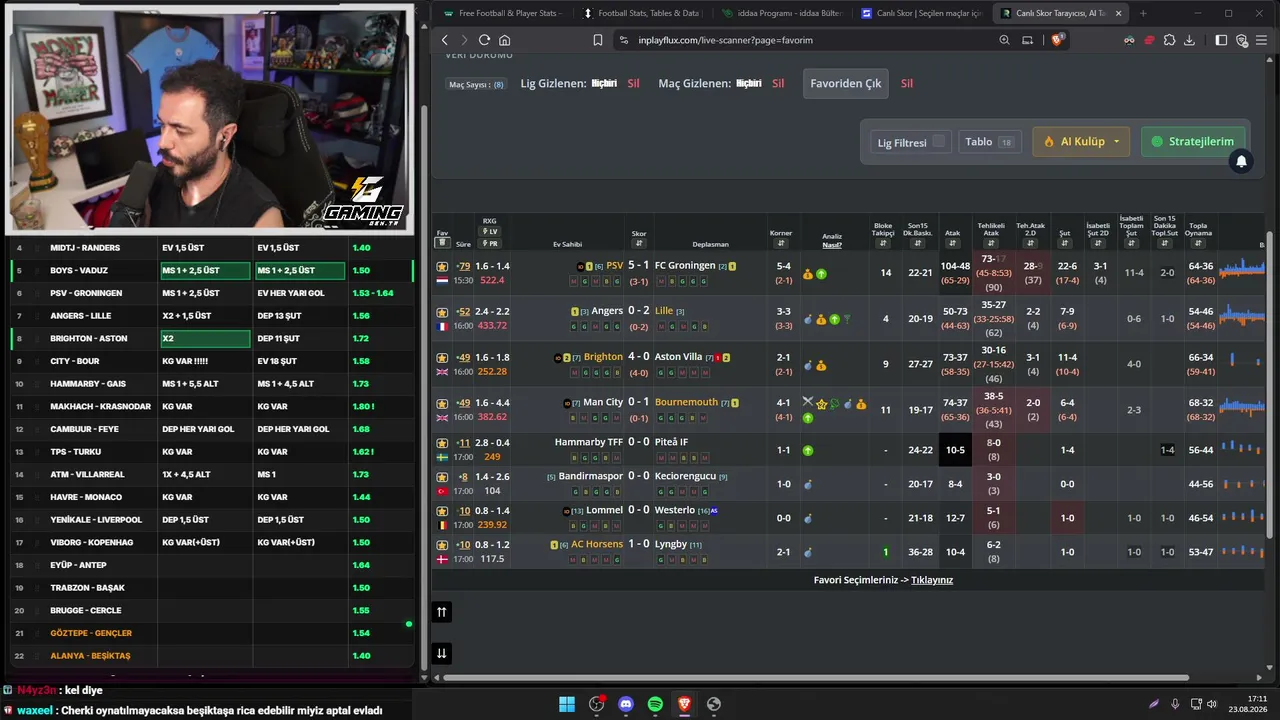Click bomb analysis icon in Lommel row
Viewport: 1280px width, 720px height.
tap(808, 519)
